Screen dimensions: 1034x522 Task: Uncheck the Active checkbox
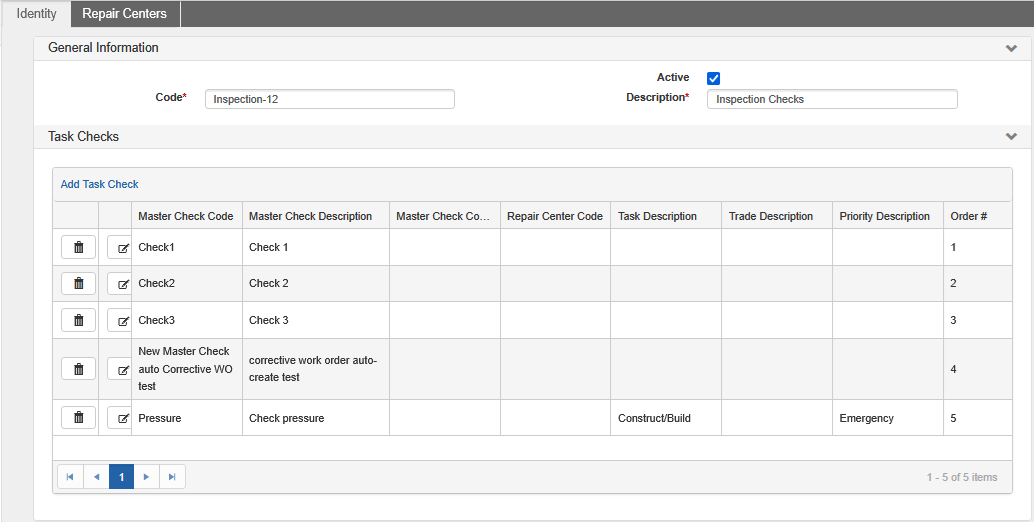pyautogui.click(x=713, y=78)
